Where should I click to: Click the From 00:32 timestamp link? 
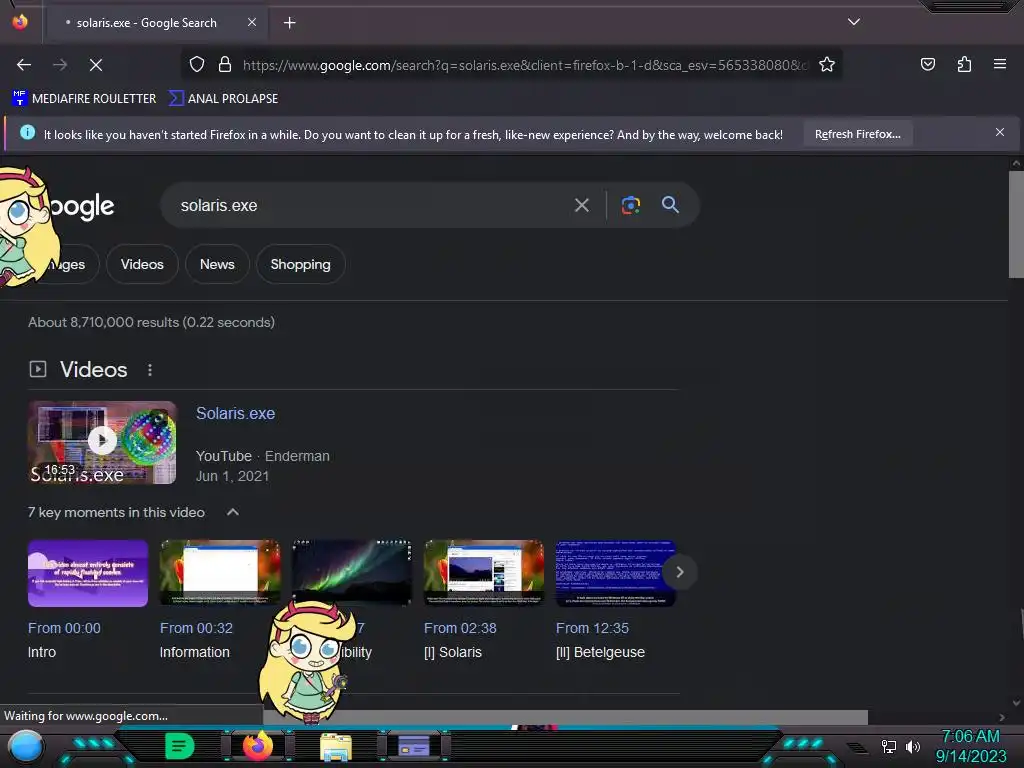196,628
